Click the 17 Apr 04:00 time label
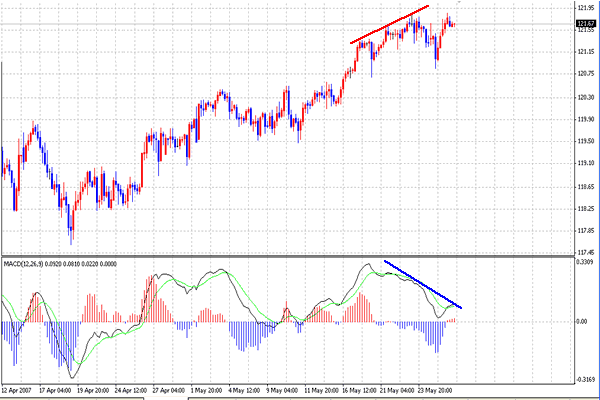 click(x=55, y=391)
